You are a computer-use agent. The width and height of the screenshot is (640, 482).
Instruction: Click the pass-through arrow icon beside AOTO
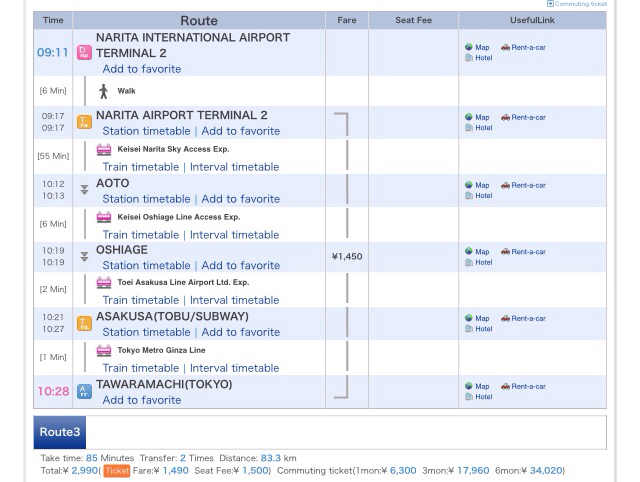coord(84,190)
